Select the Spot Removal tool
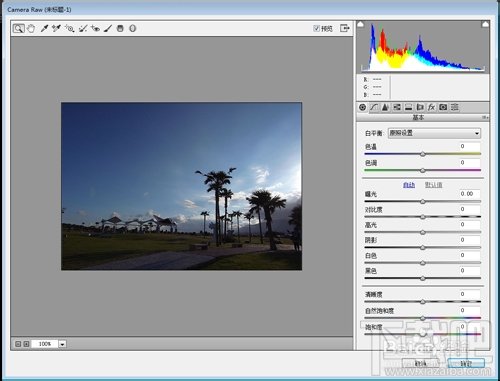The height and width of the screenshot is (381, 500). pyautogui.click(x=83, y=28)
